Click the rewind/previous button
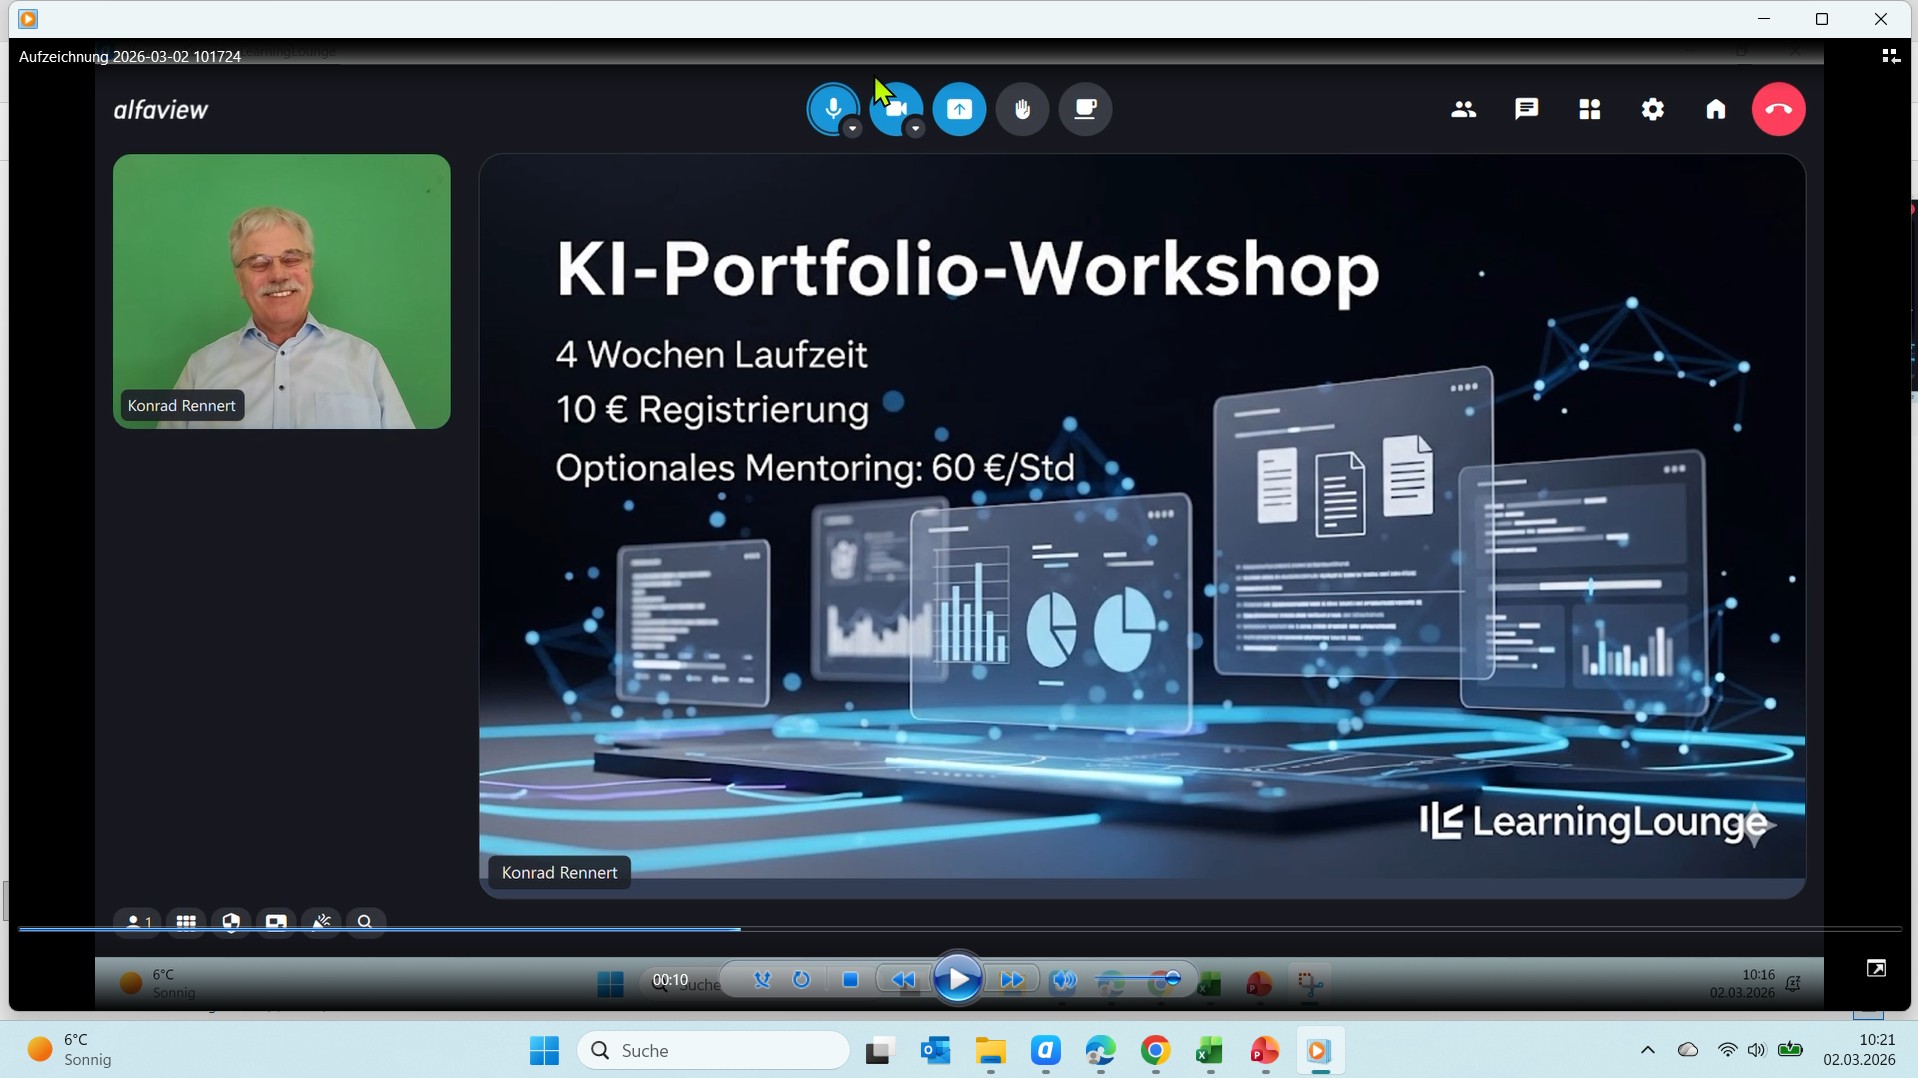 click(903, 980)
